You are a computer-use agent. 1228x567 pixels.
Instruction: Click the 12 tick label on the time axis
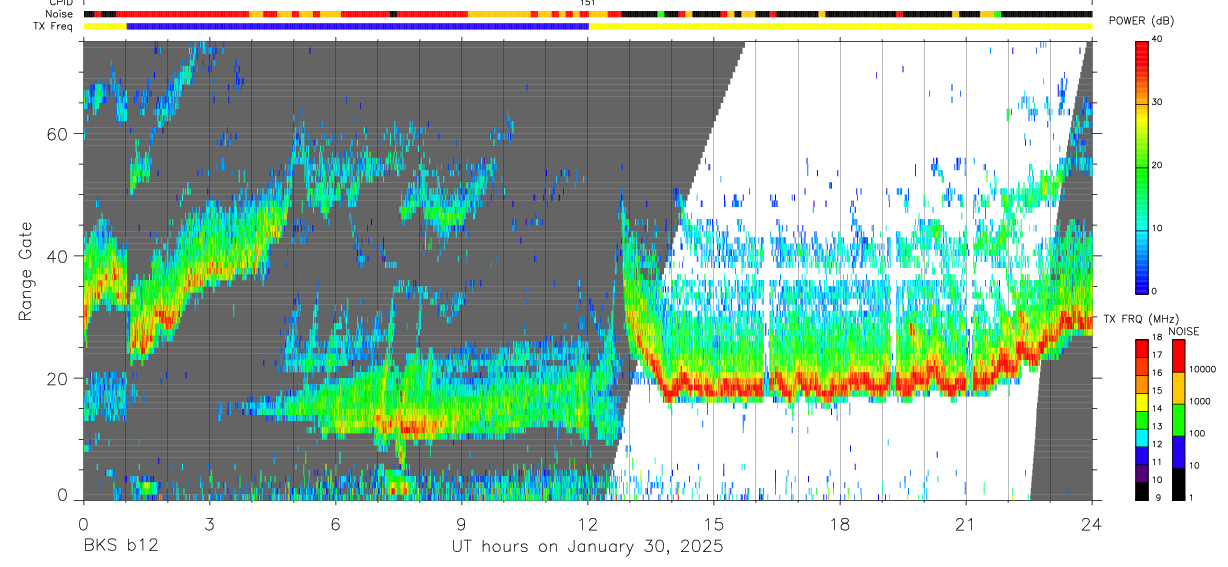(588, 523)
